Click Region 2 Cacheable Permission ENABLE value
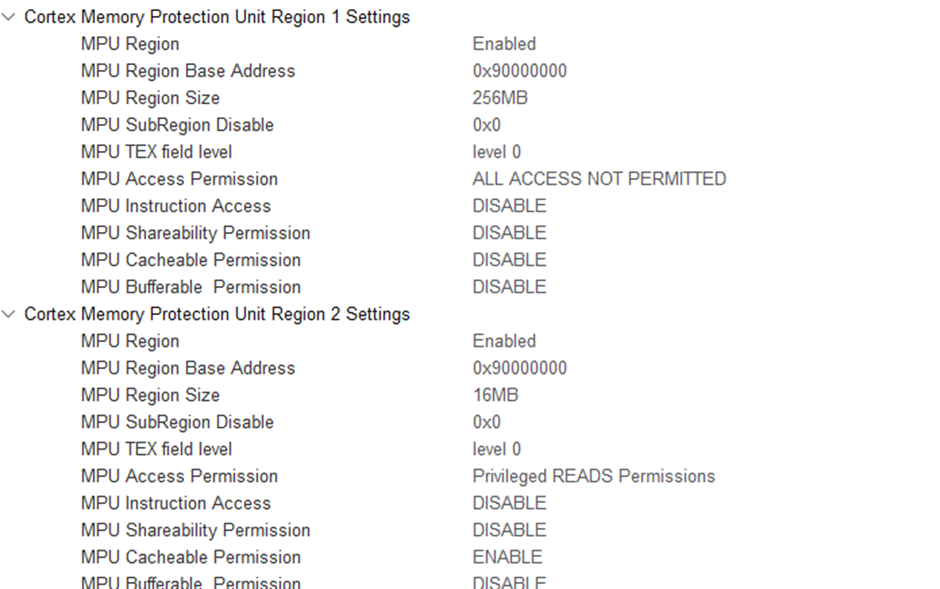940x589 pixels. (x=507, y=557)
